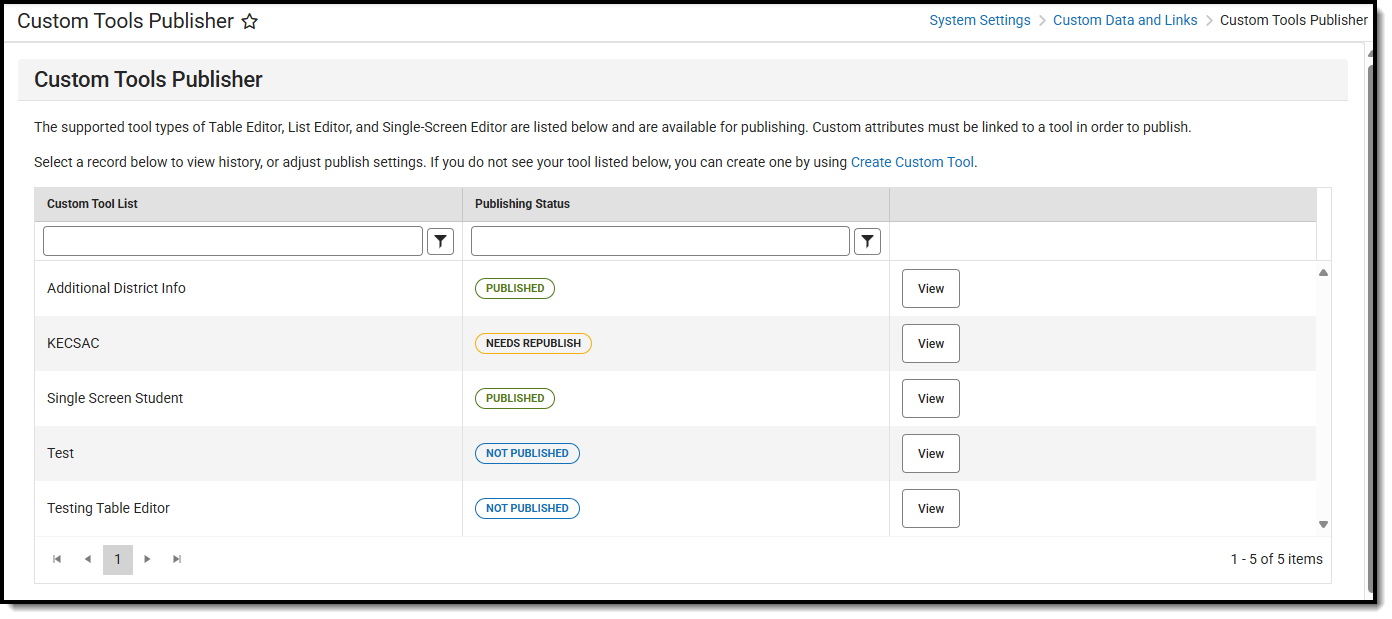Select page 1 in the pagination bar
This screenshot has height=619, width=1392.
(117, 559)
